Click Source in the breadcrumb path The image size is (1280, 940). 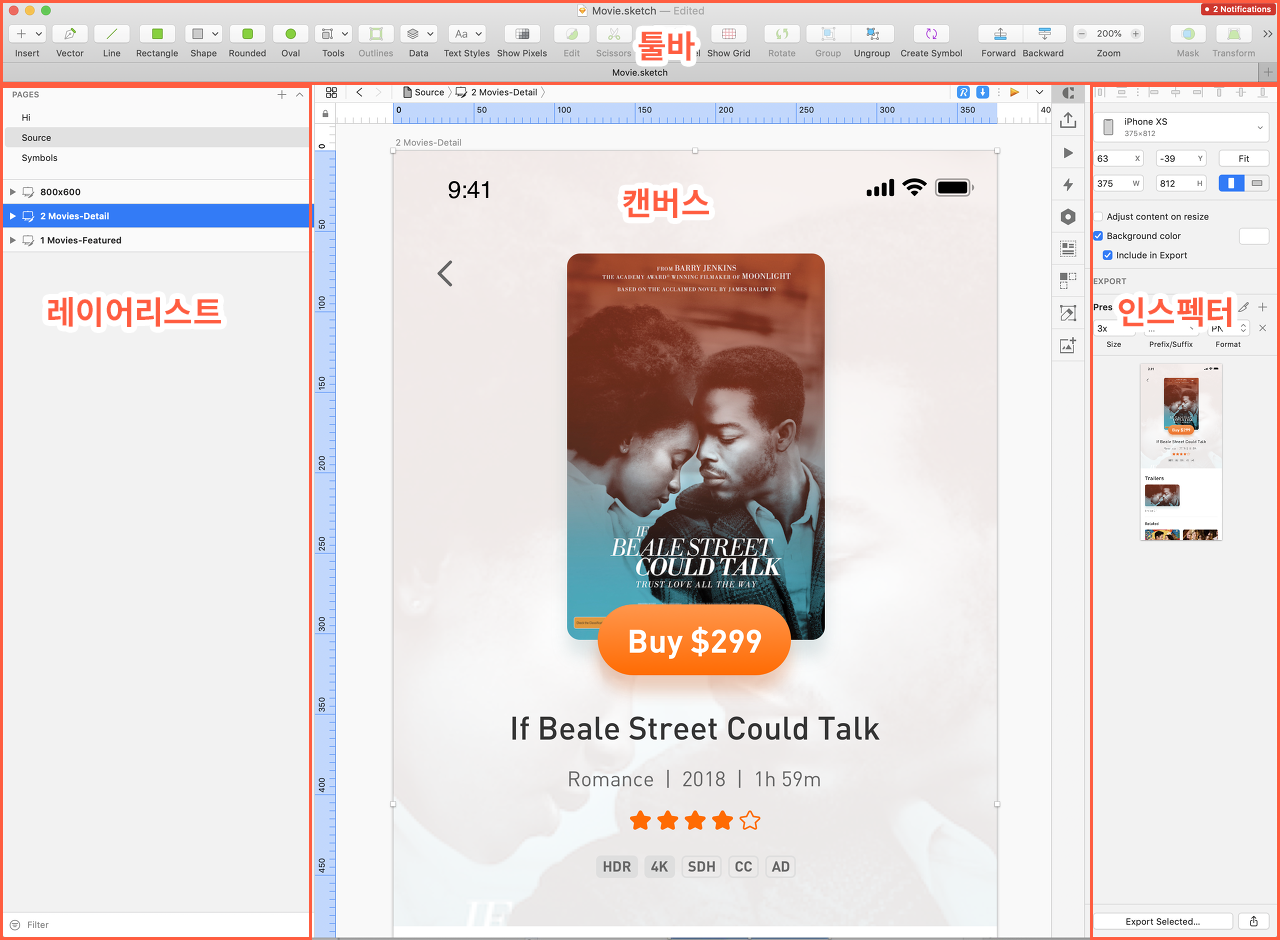pyautogui.click(x=429, y=92)
